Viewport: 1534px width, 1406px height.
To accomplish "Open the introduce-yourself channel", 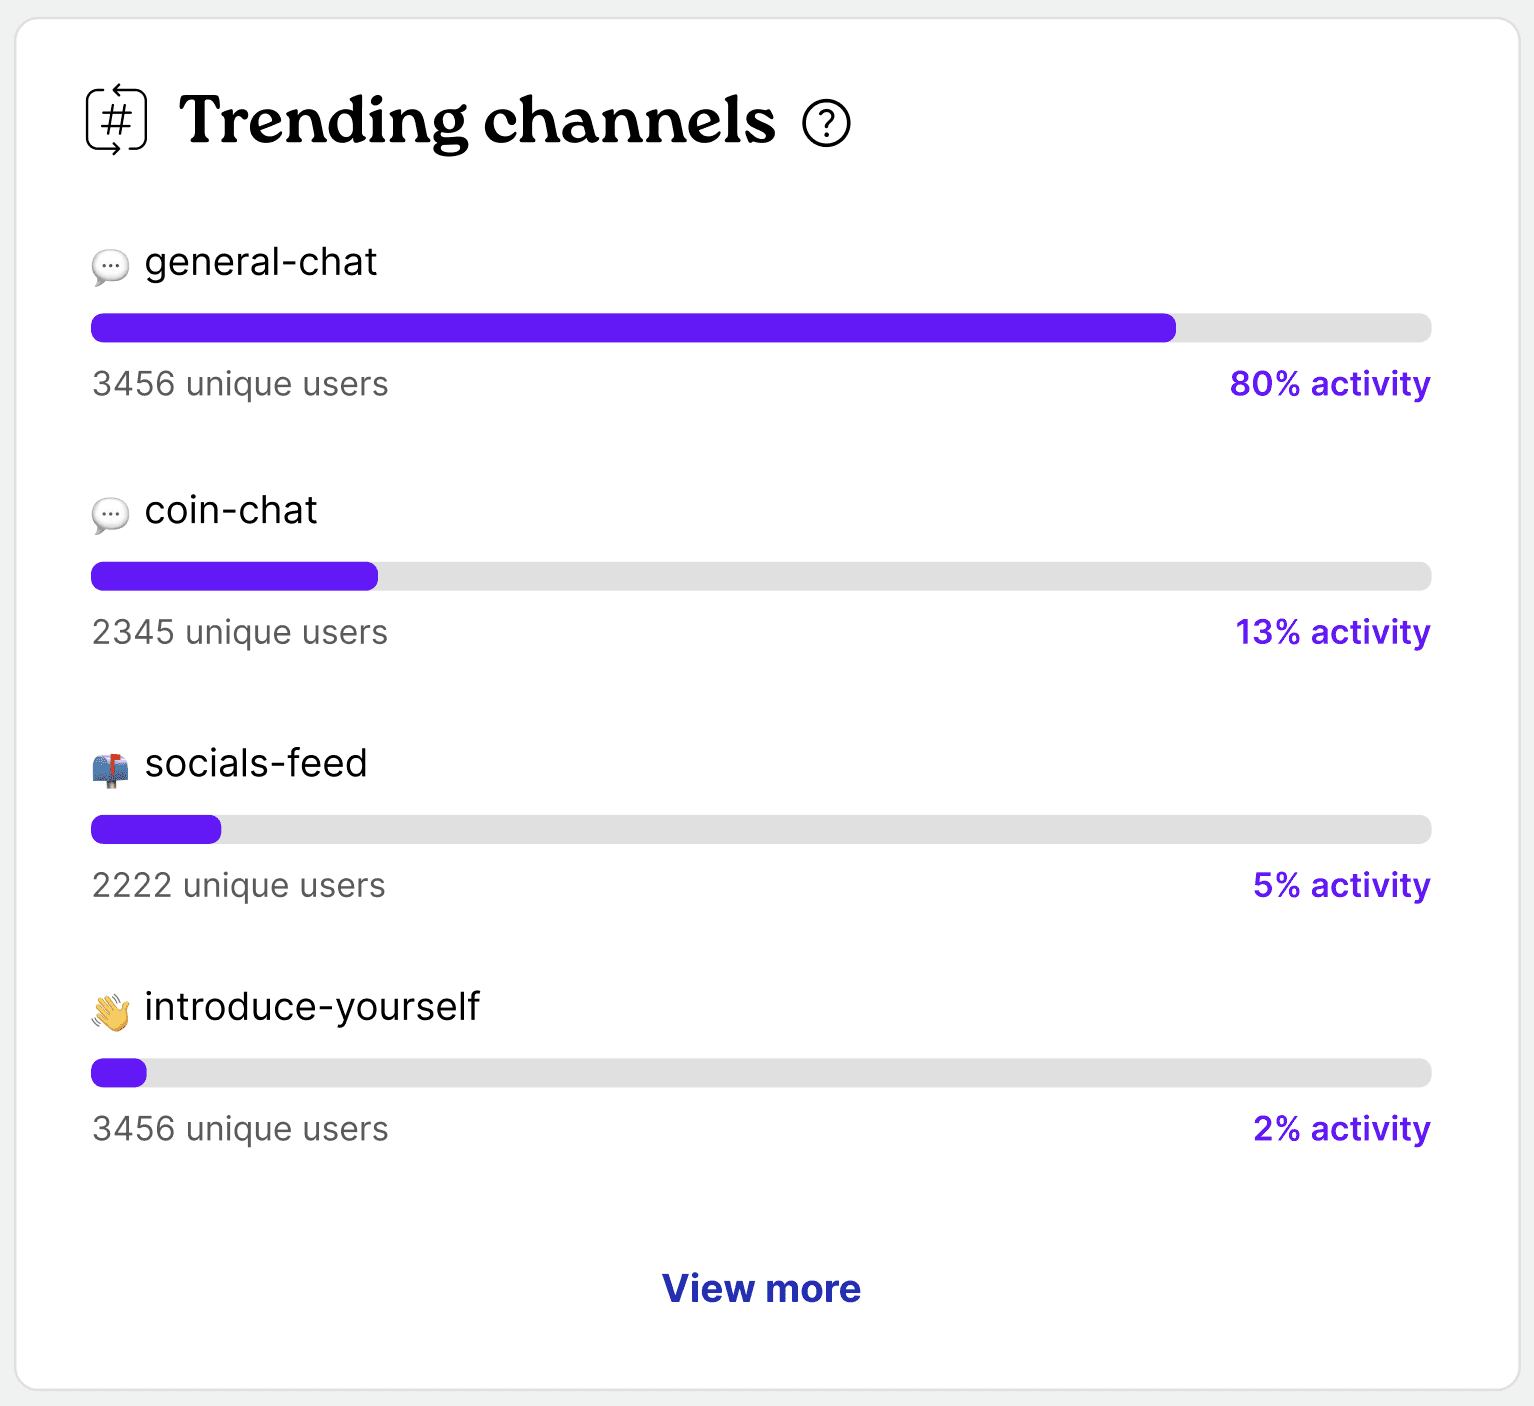I will (x=312, y=1006).
